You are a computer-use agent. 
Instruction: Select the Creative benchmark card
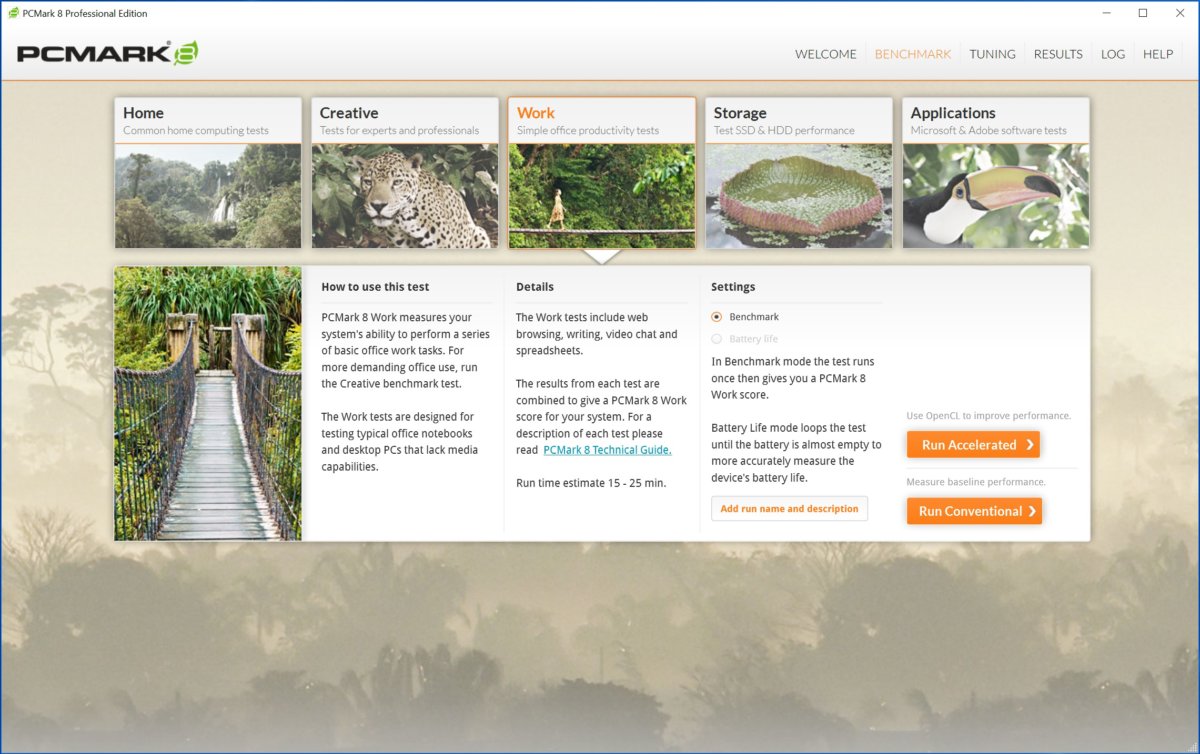pyautogui.click(x=405, y=172)
